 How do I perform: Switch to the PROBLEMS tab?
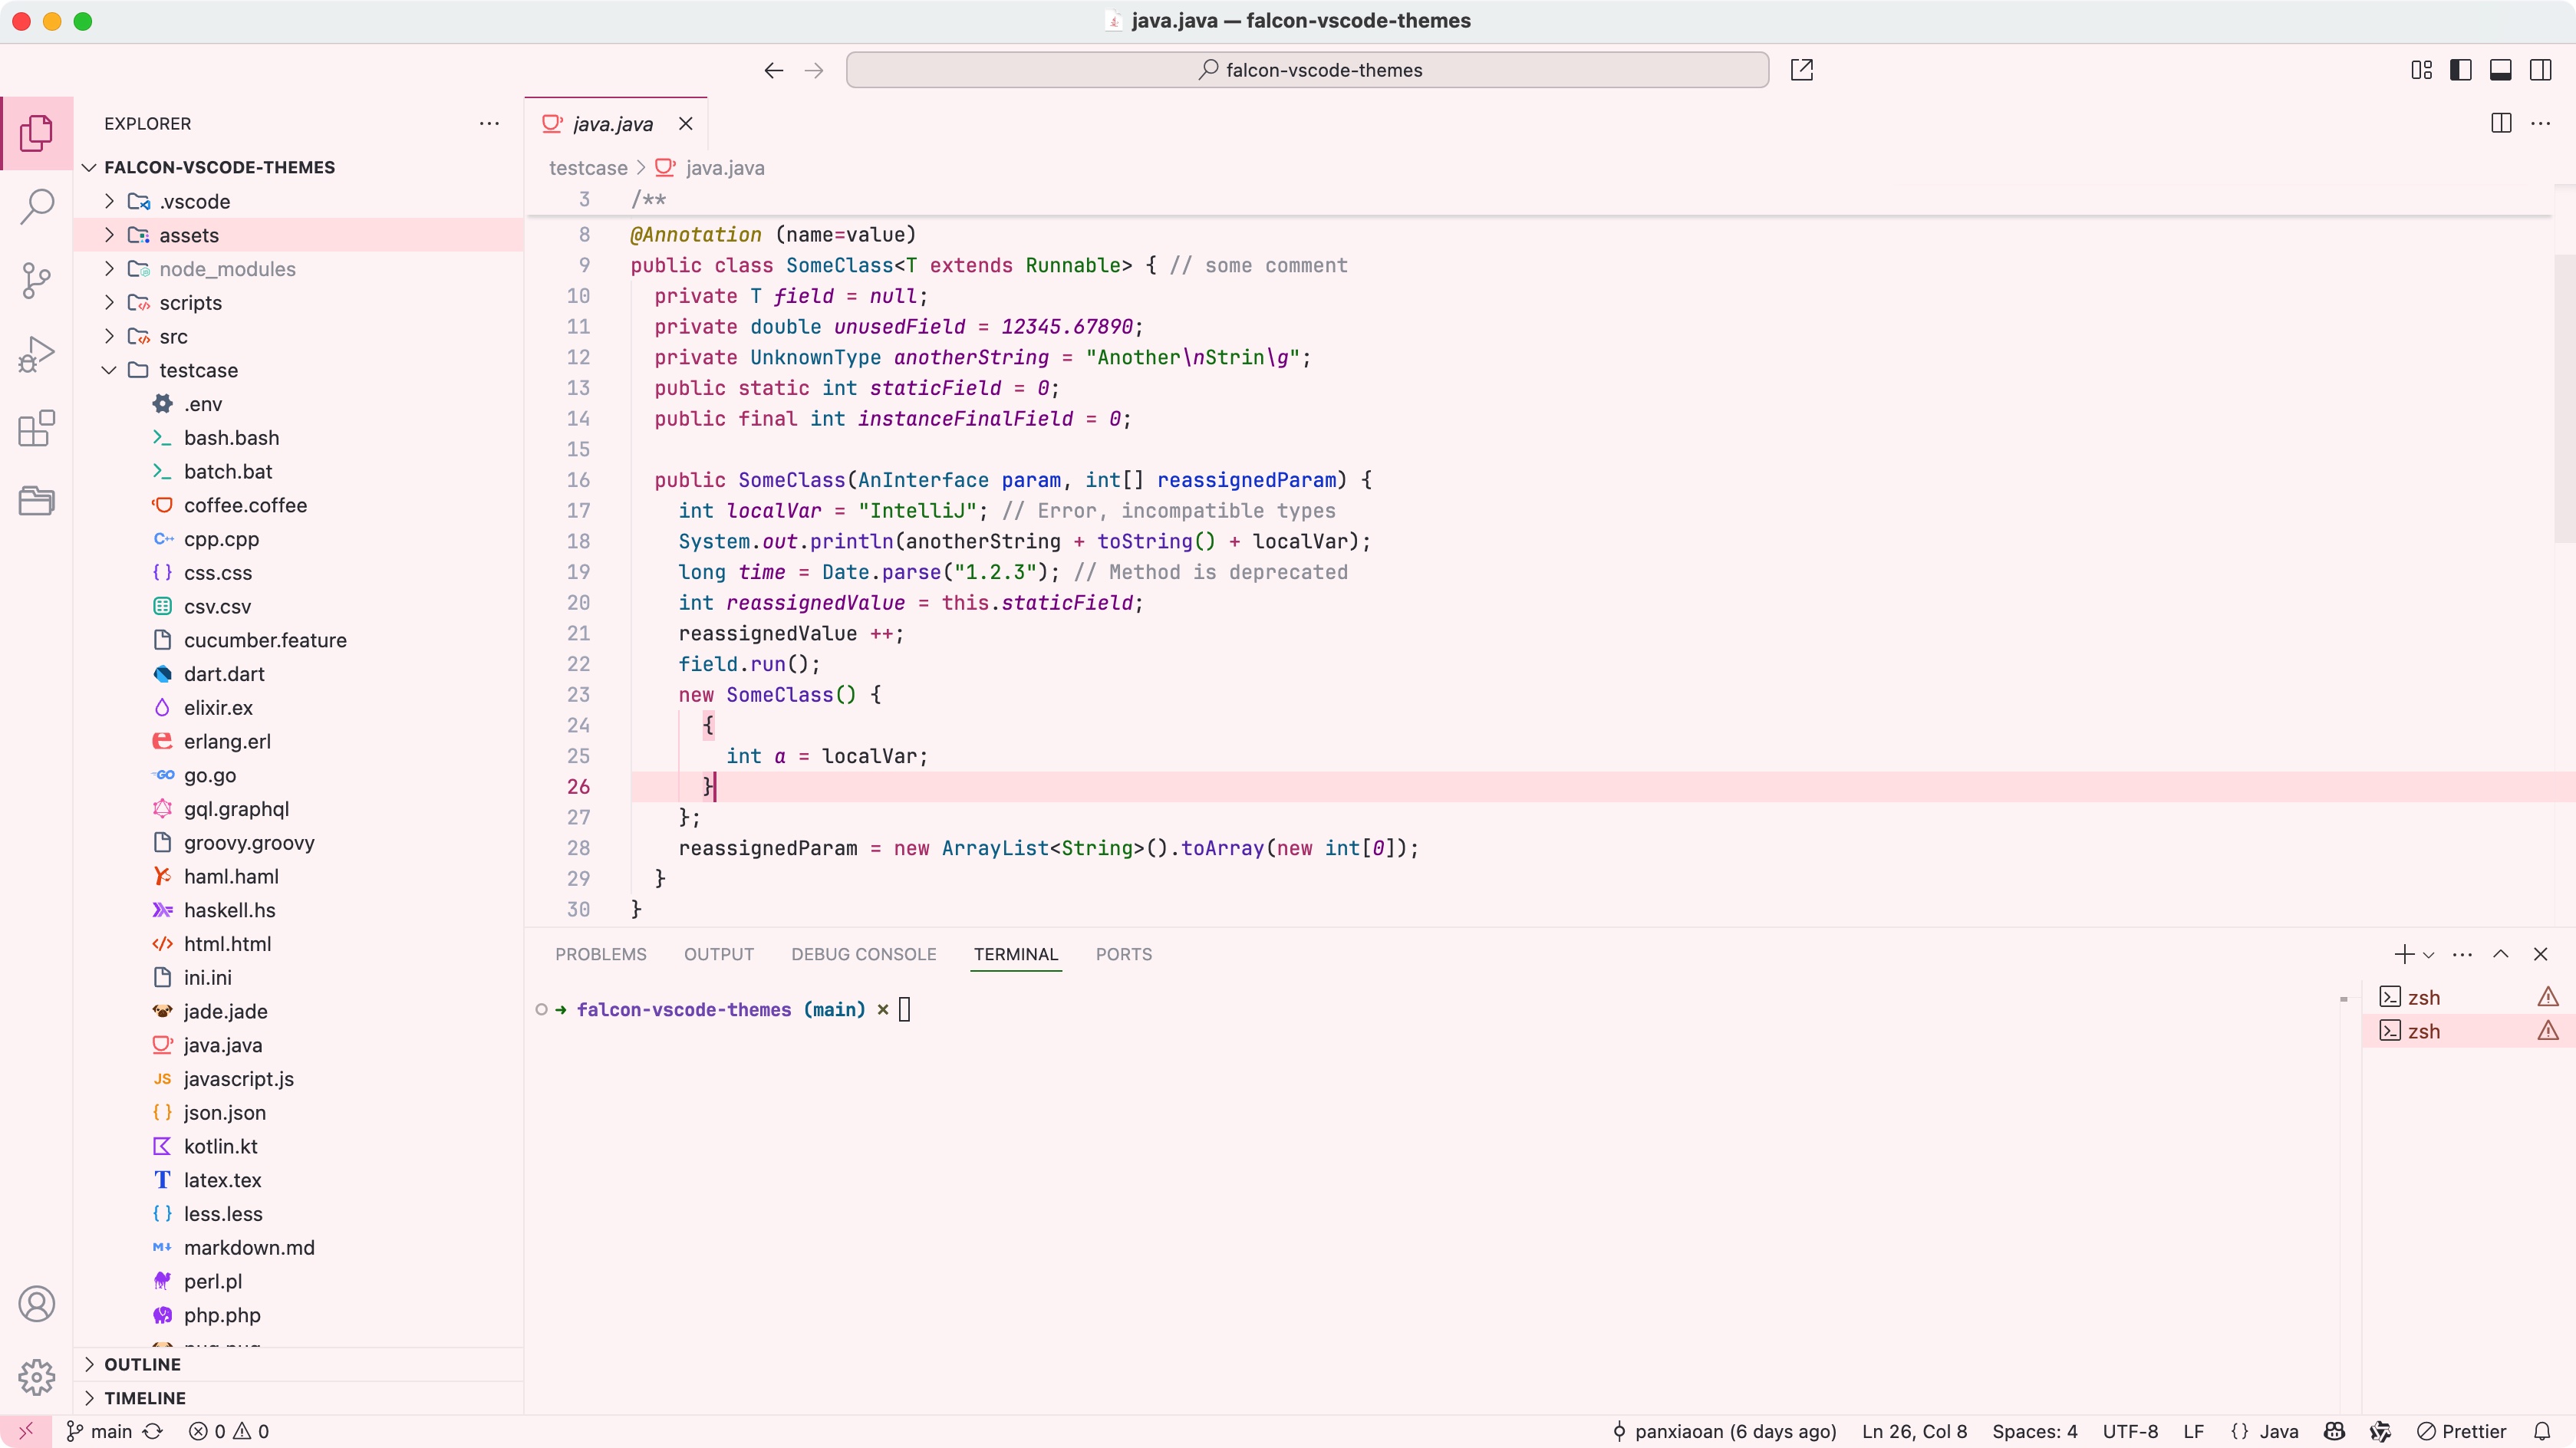click(x=600, y=954)
